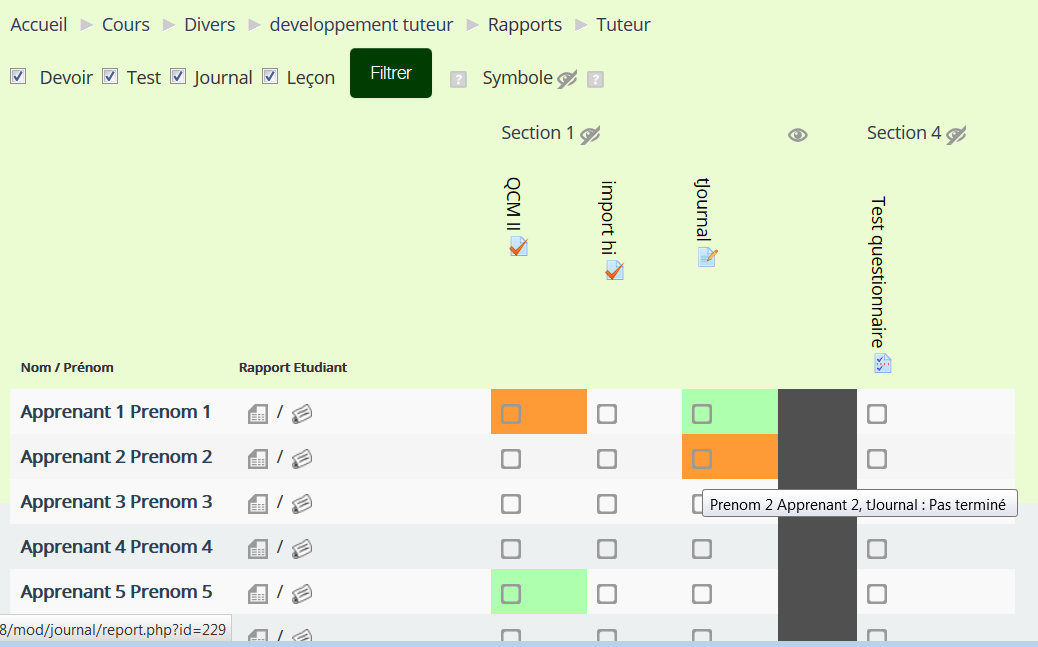
Task: Open report sheet icon for Apprenant 1
Action: click(258, 414)
